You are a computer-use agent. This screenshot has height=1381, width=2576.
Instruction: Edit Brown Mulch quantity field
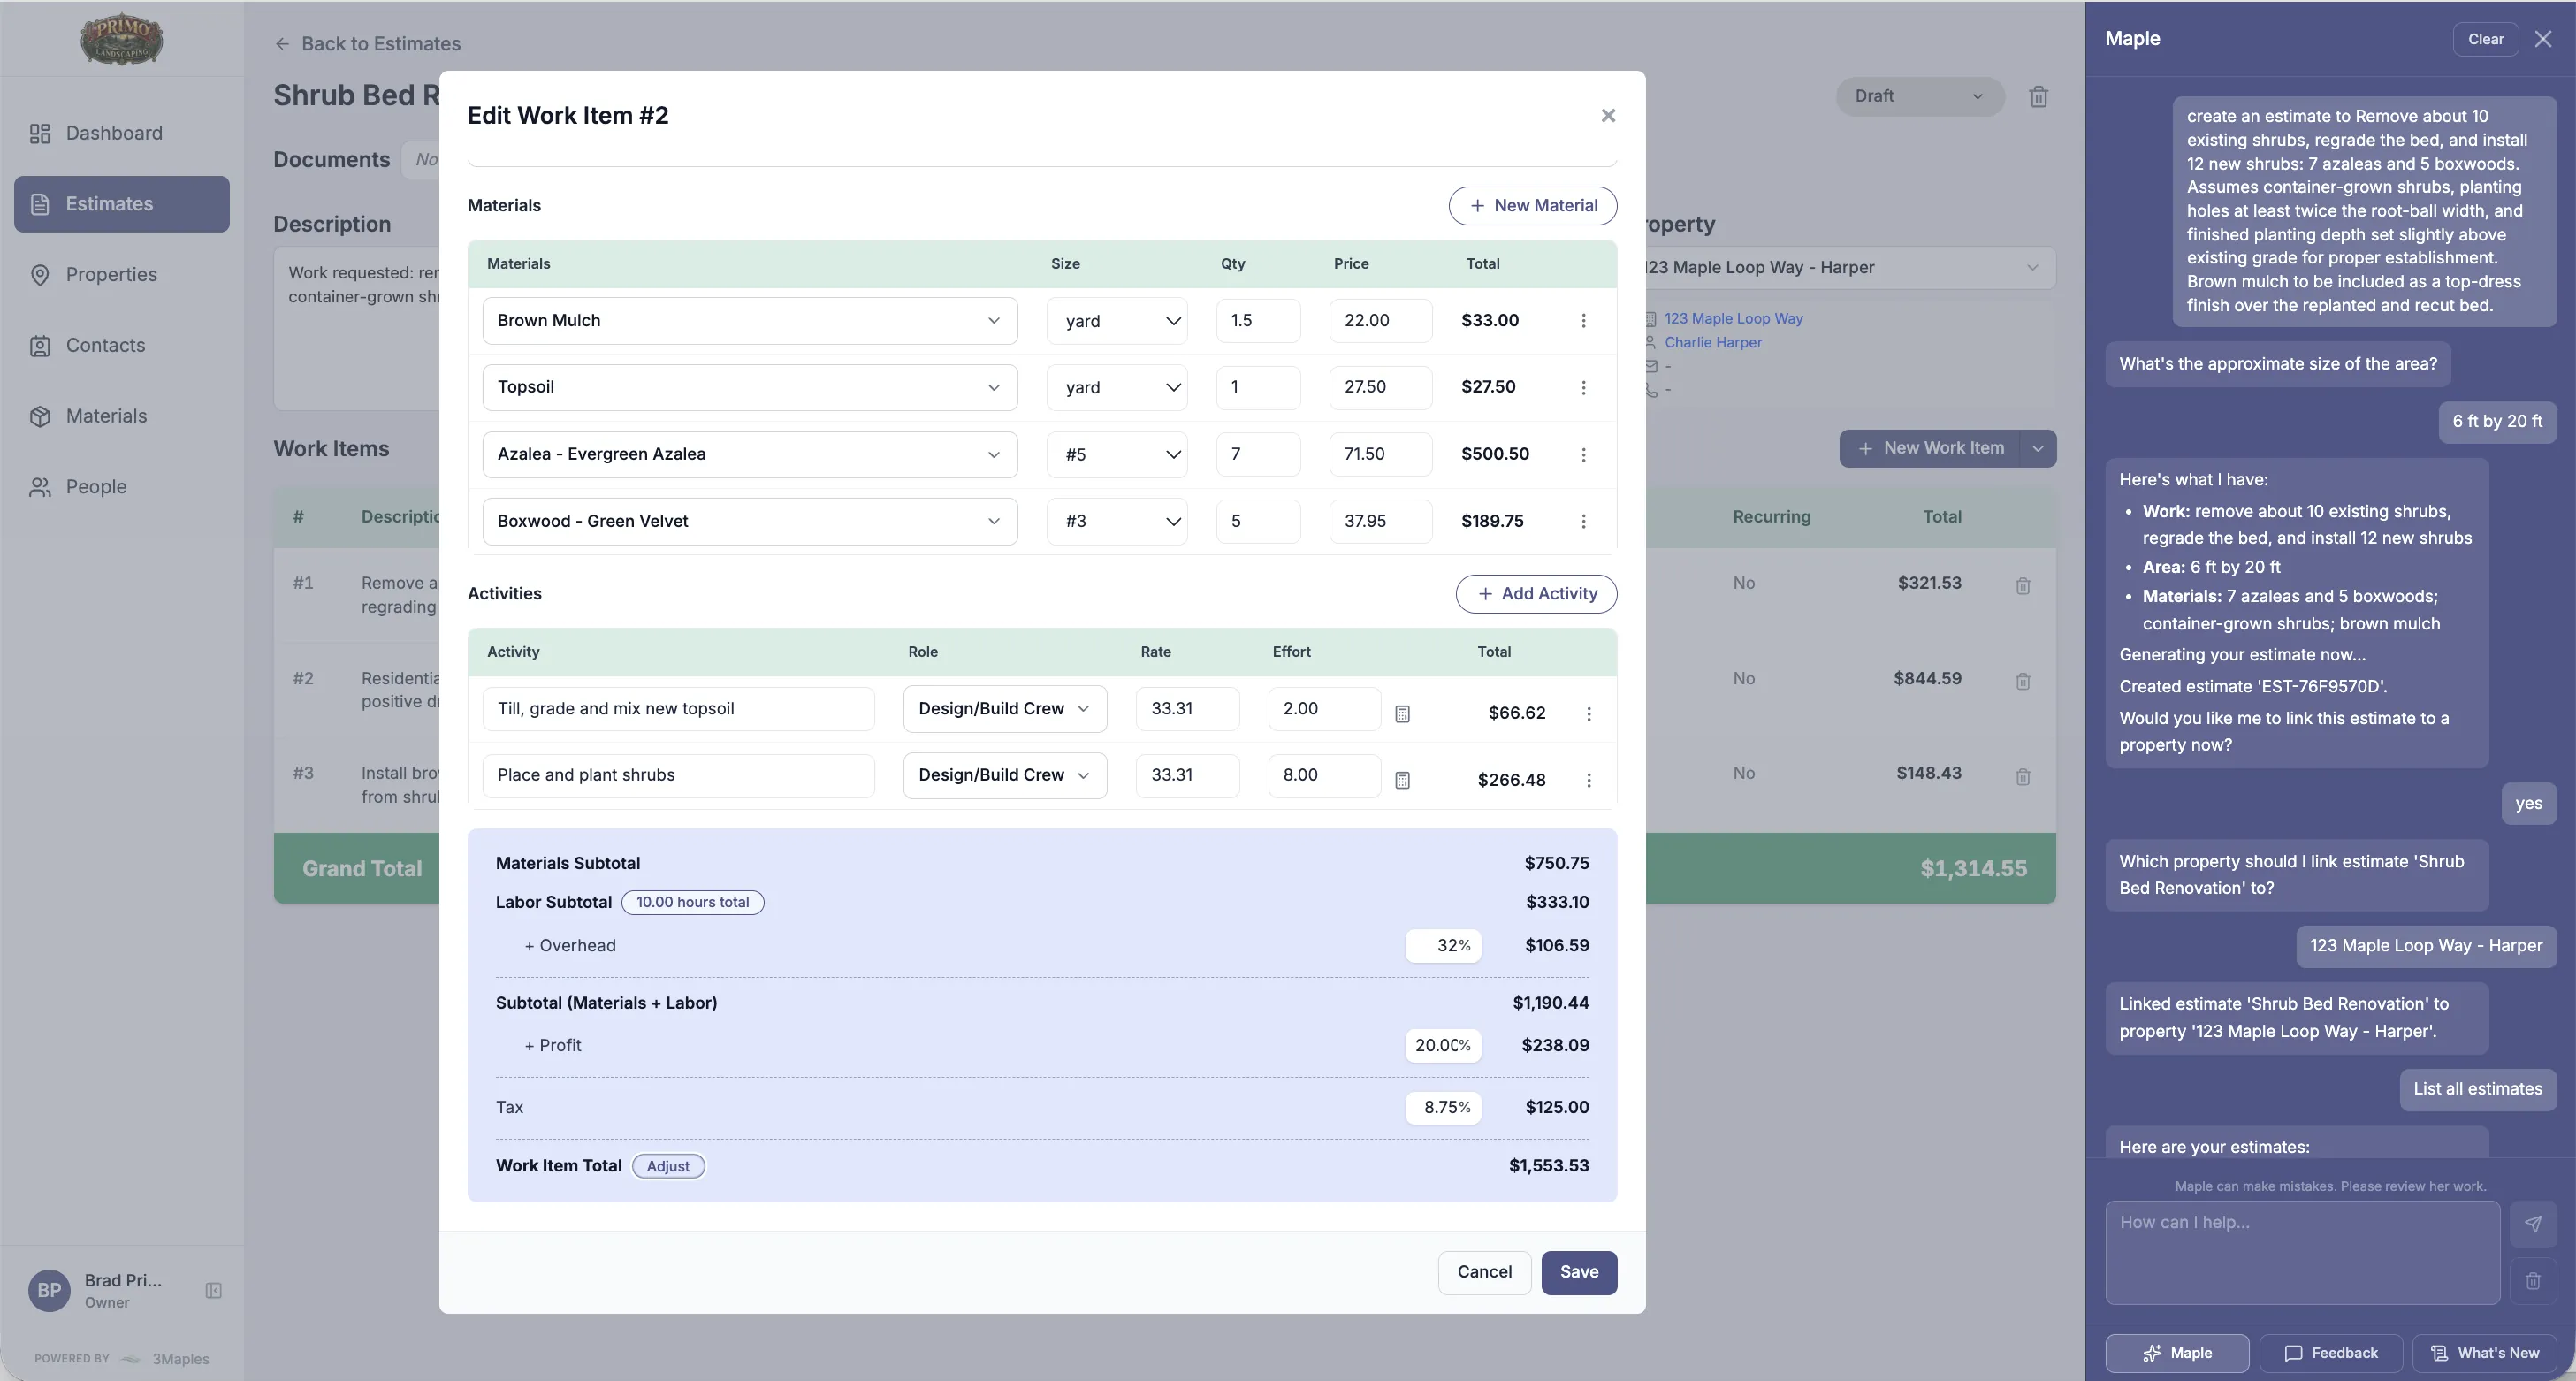click(x=1258, y=321)
